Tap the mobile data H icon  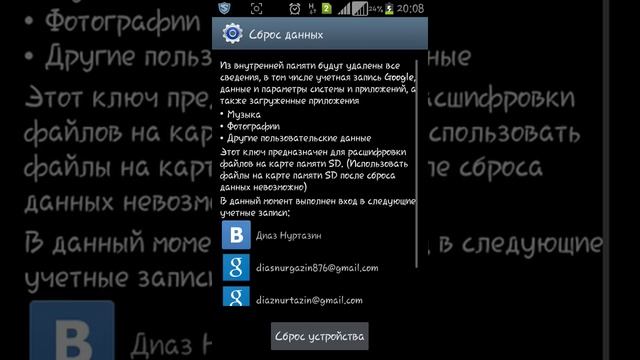pyautogui.click(x=312, y=9)
